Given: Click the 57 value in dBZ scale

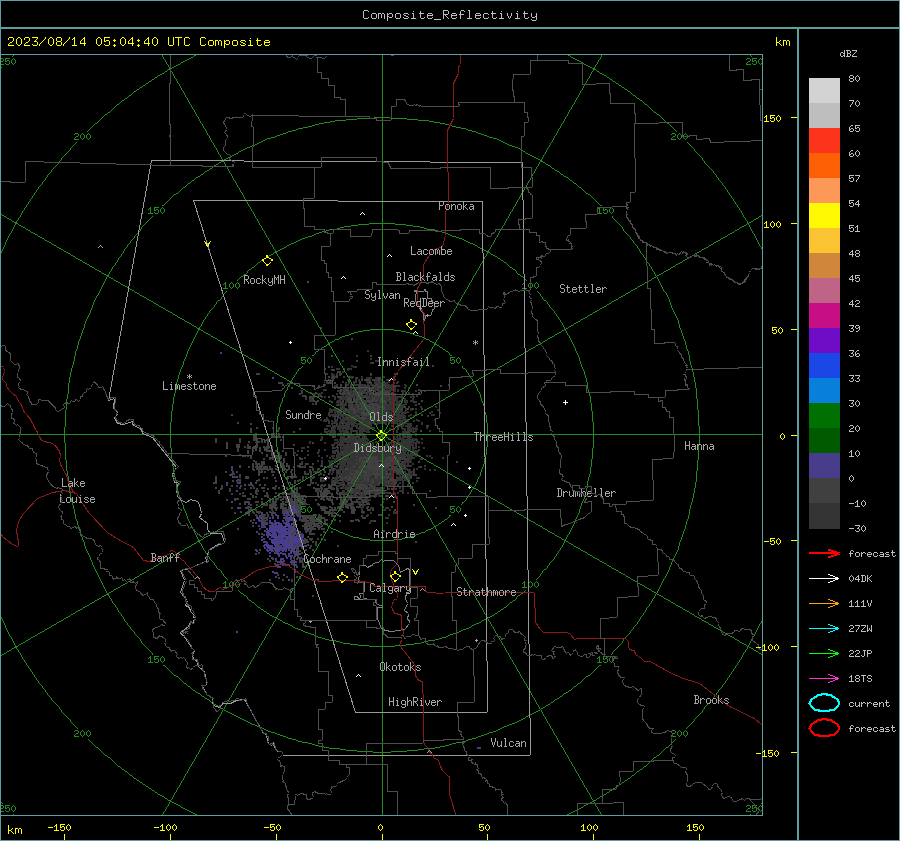Looking at the screenshot, I should [x=854, y=178].
